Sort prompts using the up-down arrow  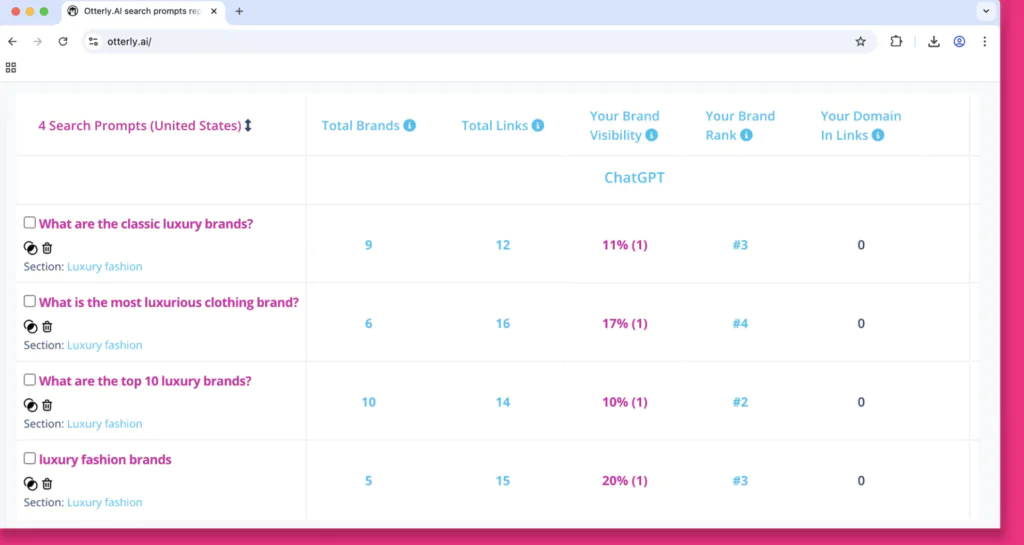[248, 125]
